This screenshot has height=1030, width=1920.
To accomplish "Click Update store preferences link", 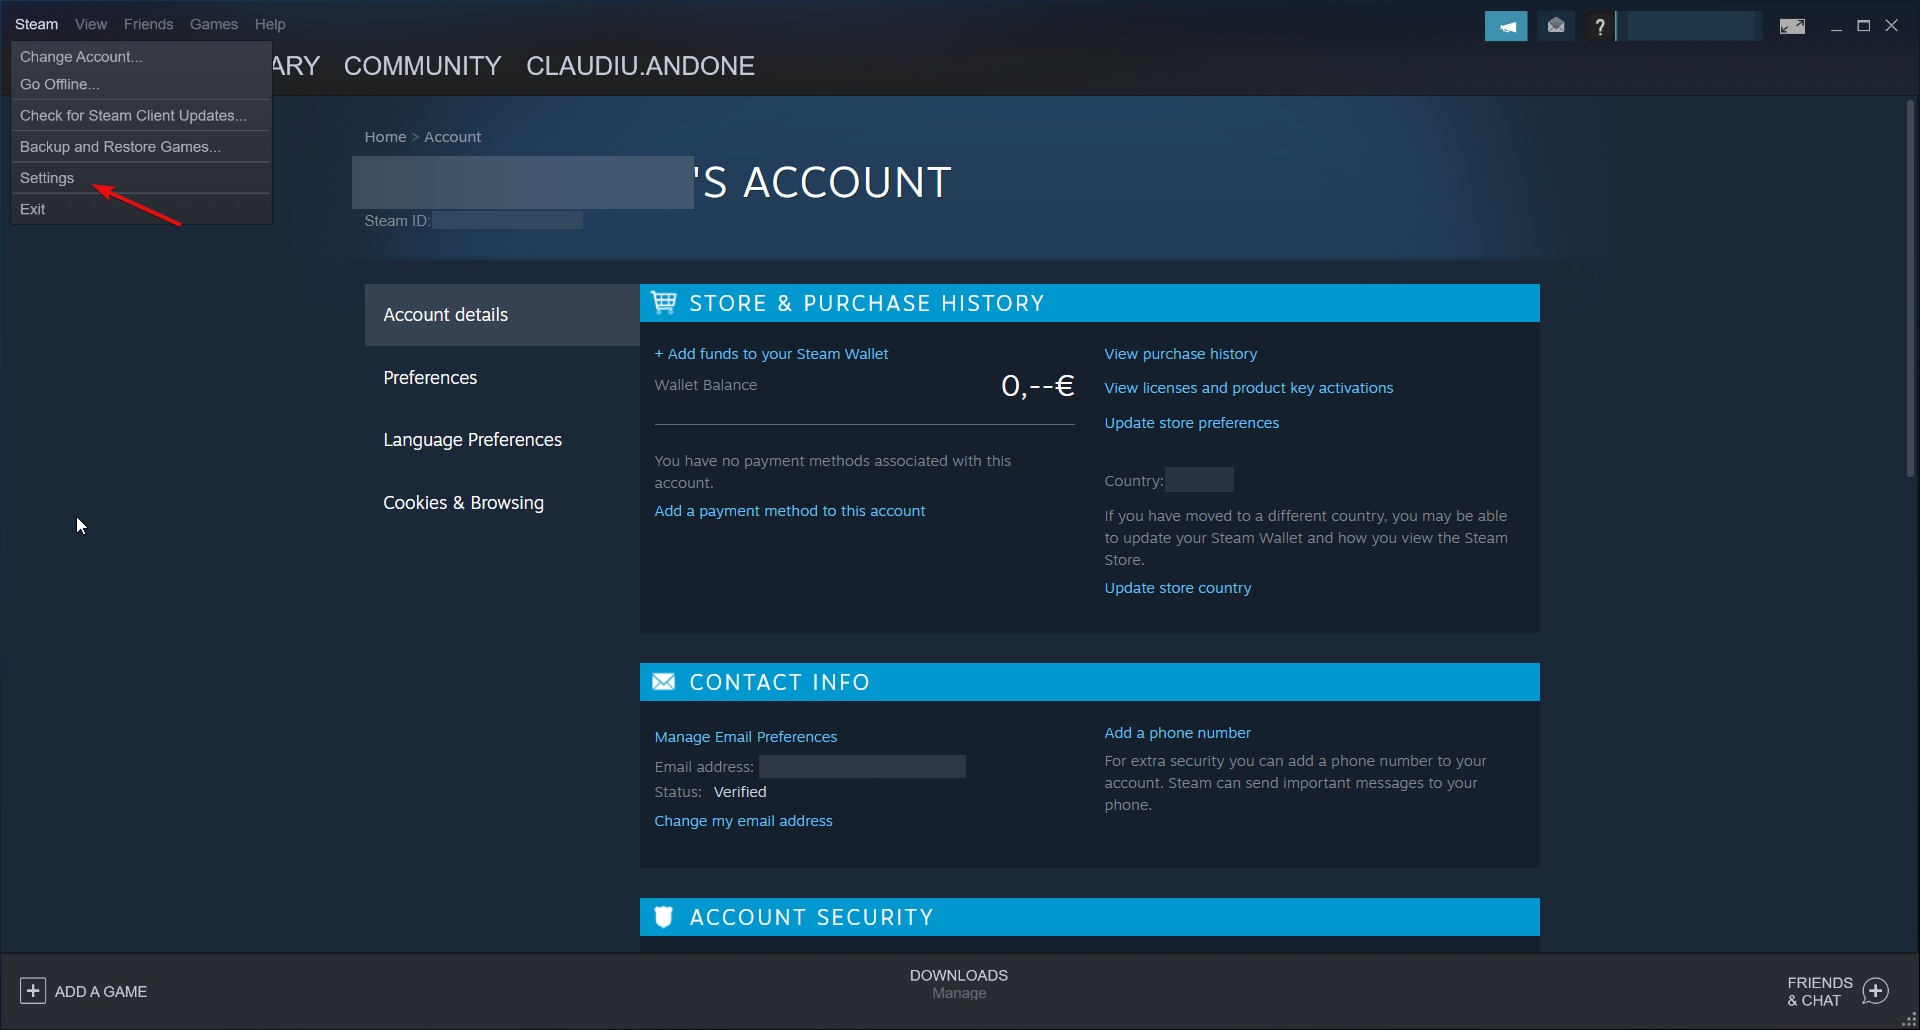I will (x=1192, y=423).
